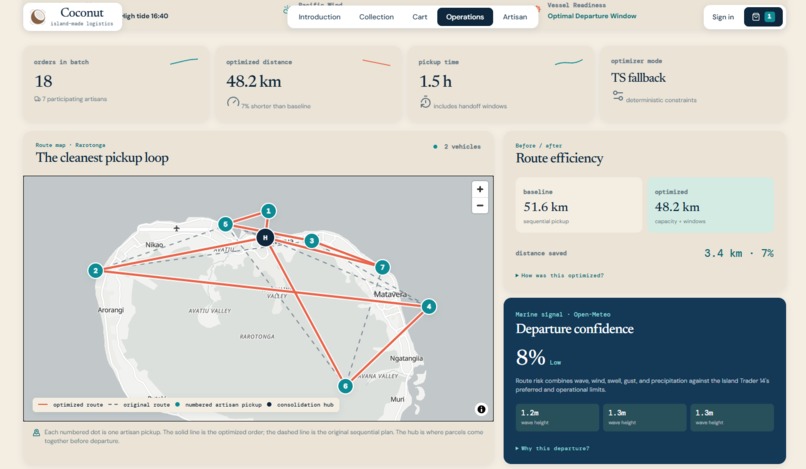The image size is (806, 469).
Task: Click the orders in batch sparkline
Action: [184, 62]
